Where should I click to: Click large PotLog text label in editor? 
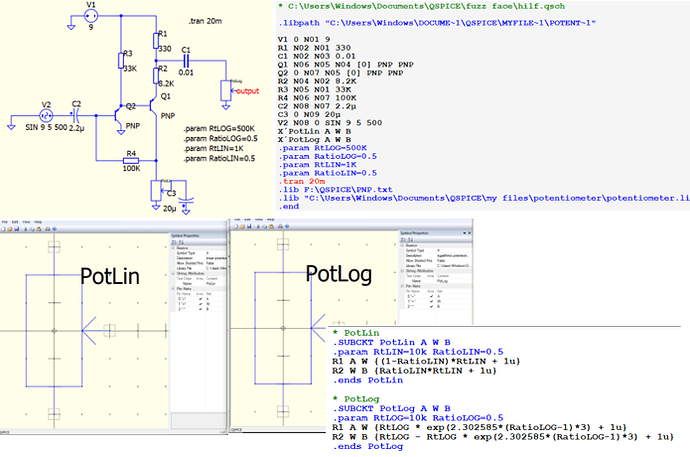click(339, 274)
